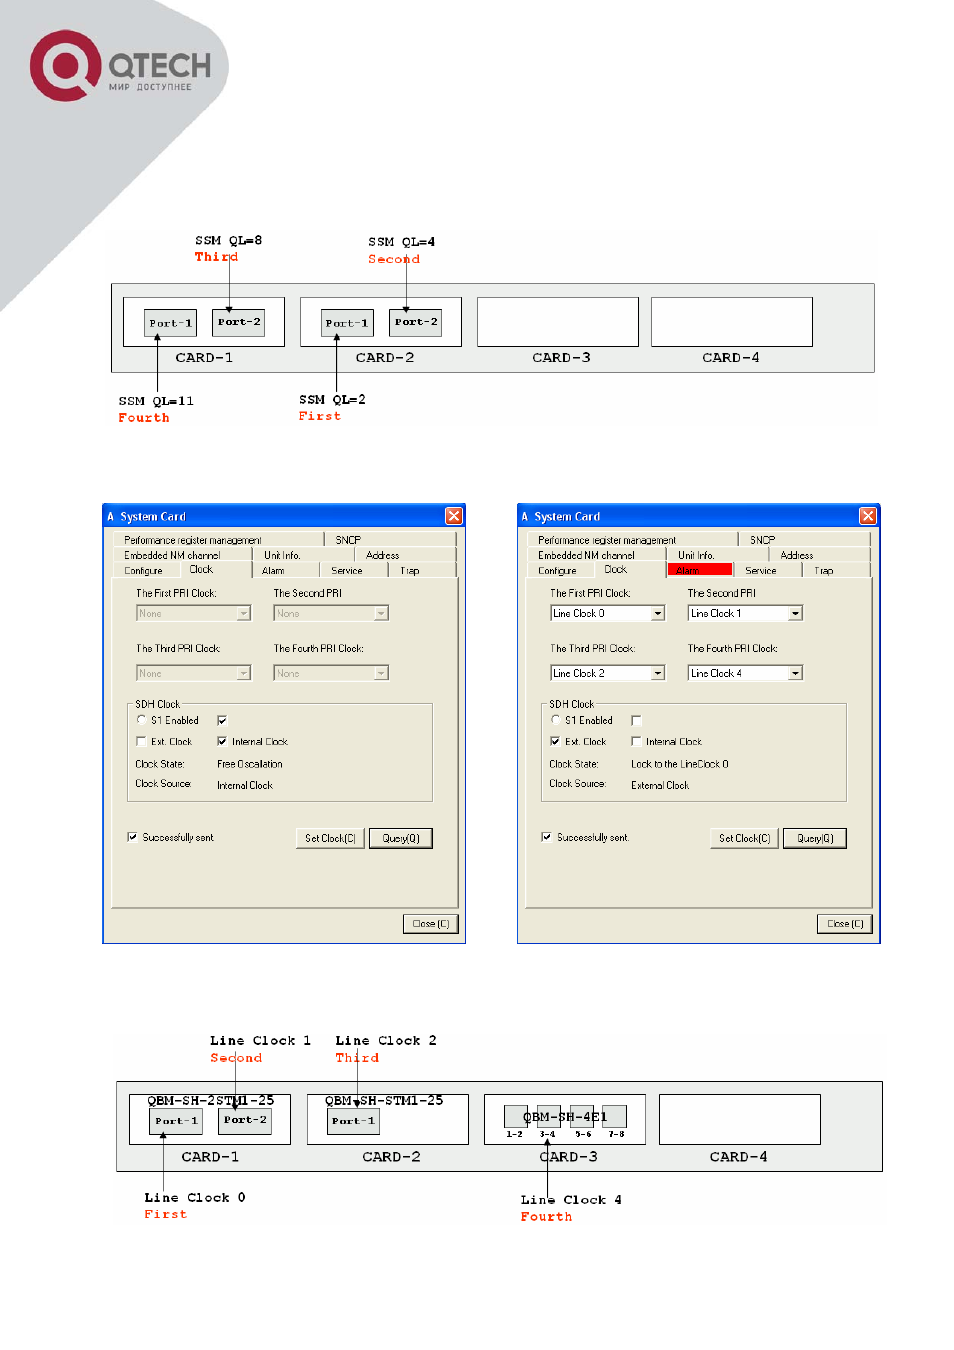Image resolution: width=954 pixels, height=1350 pixels.
Task: Open the red Alarm tab in the right dialog
Action: coord(700,570)
